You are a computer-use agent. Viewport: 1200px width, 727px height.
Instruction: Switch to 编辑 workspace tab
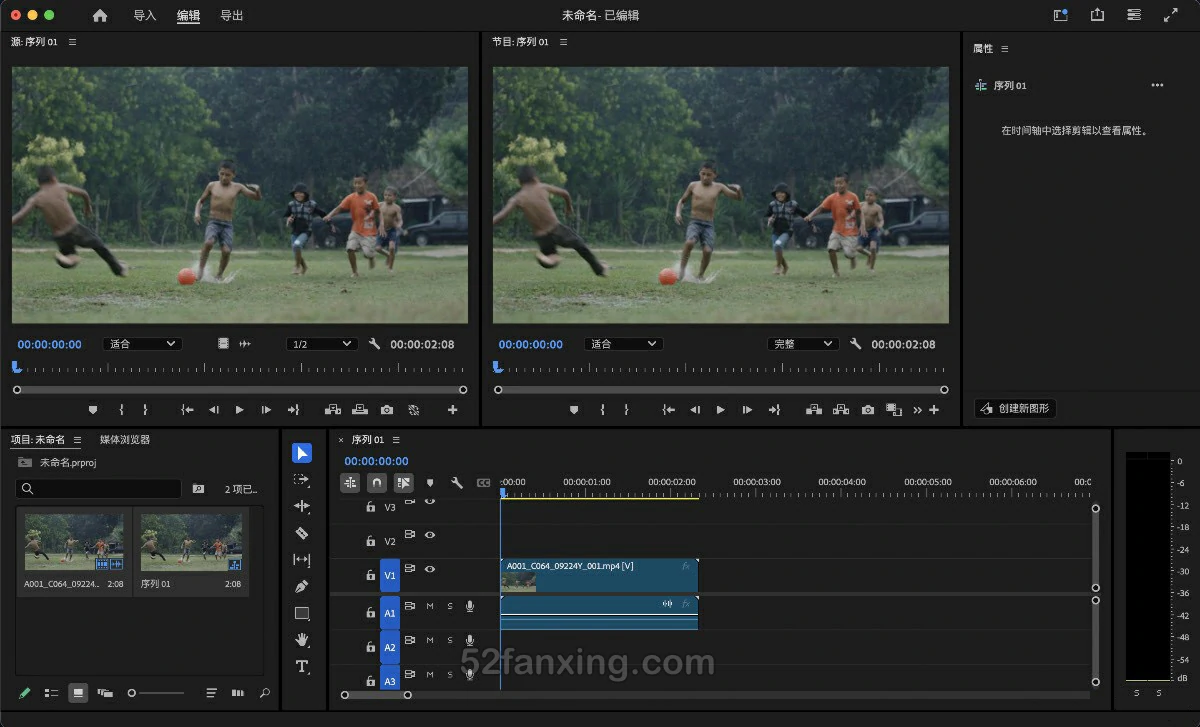[x=188, y=16]
